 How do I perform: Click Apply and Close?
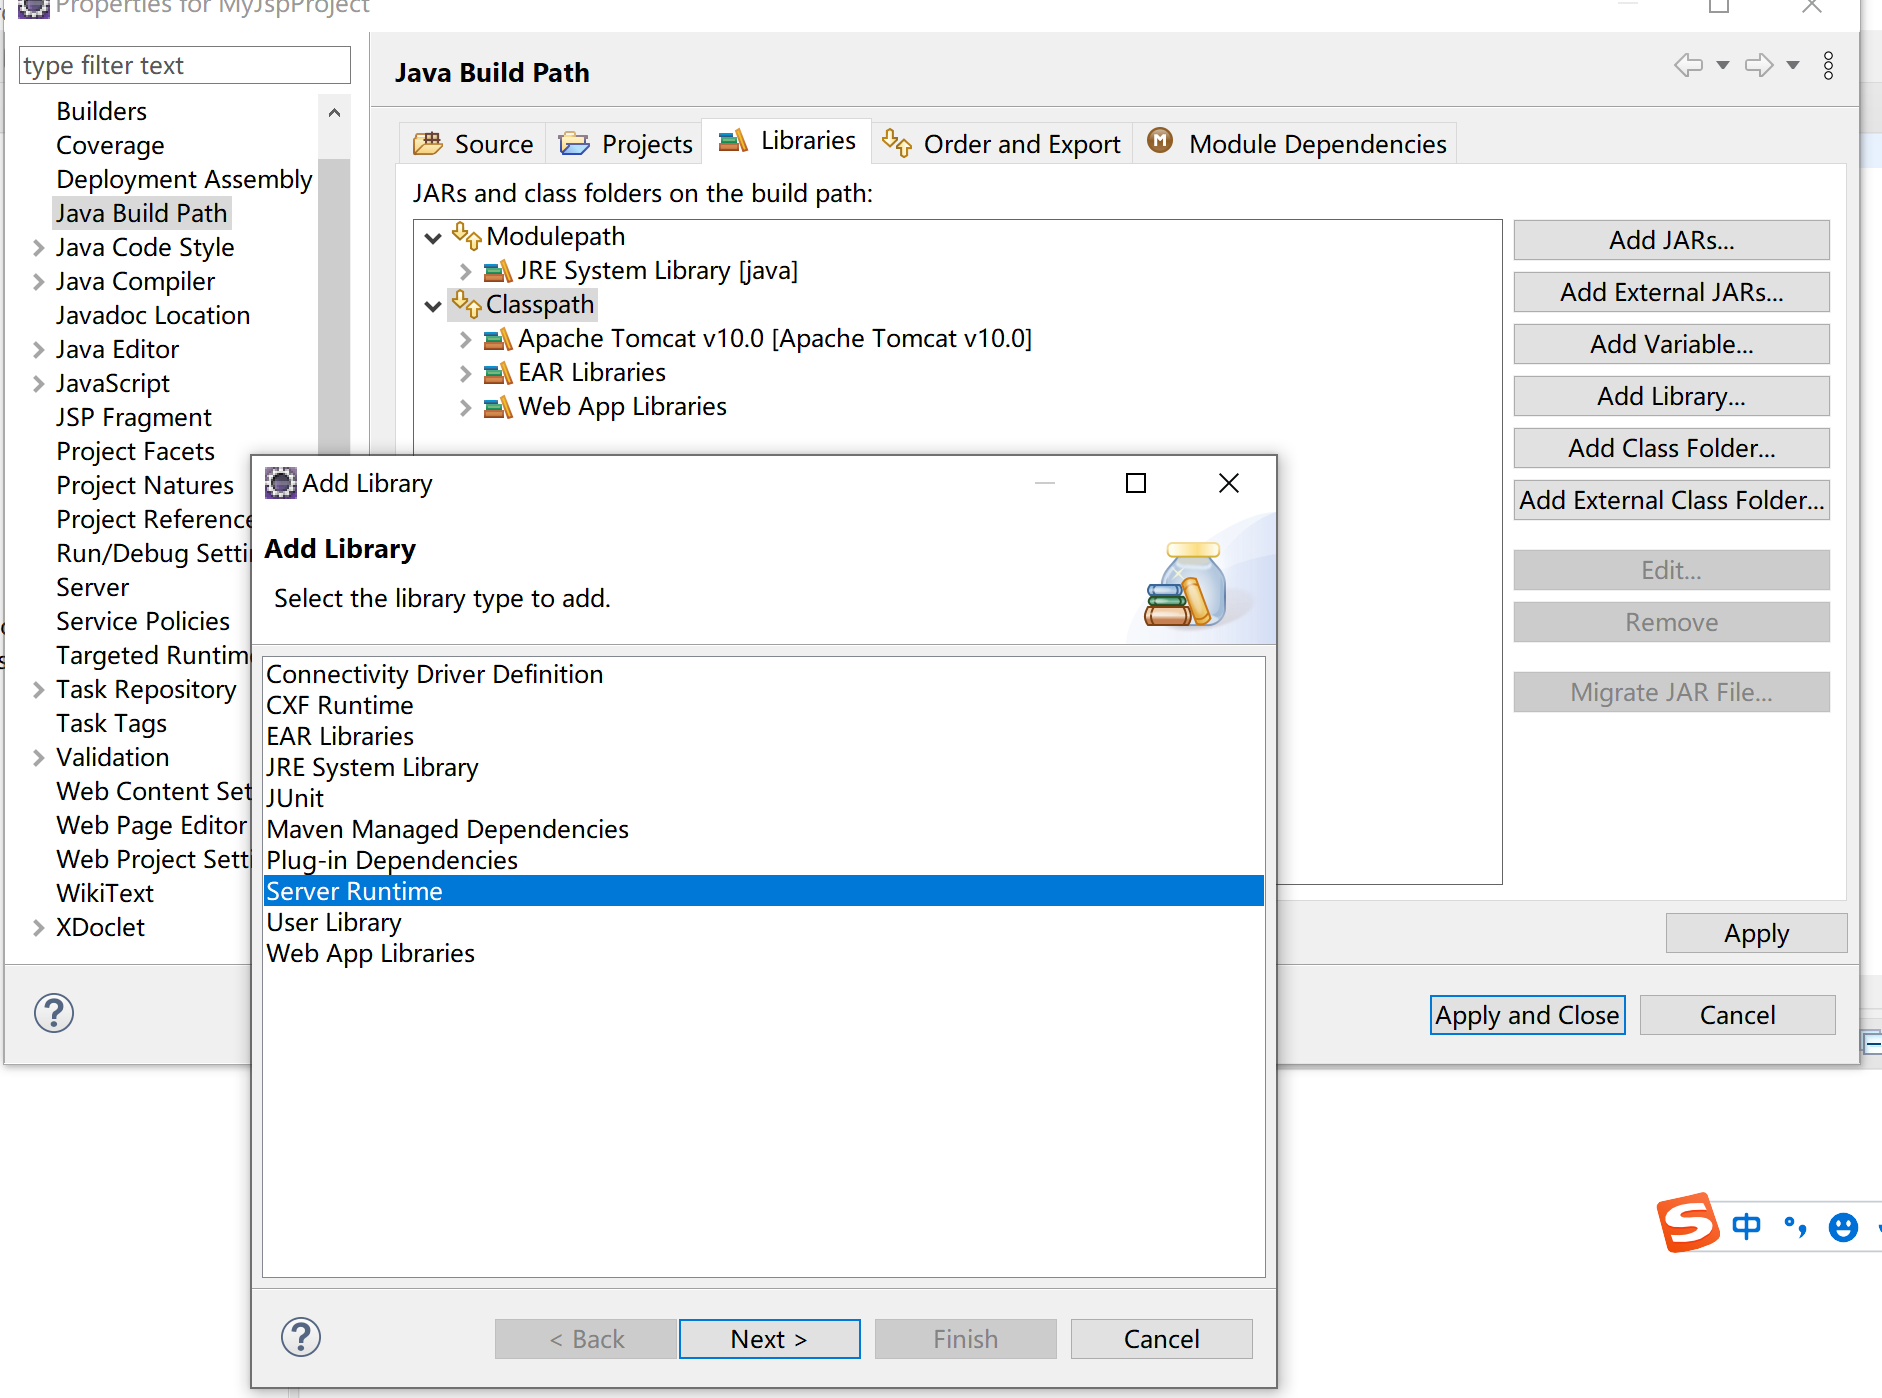click(x=1527, y=1014)
